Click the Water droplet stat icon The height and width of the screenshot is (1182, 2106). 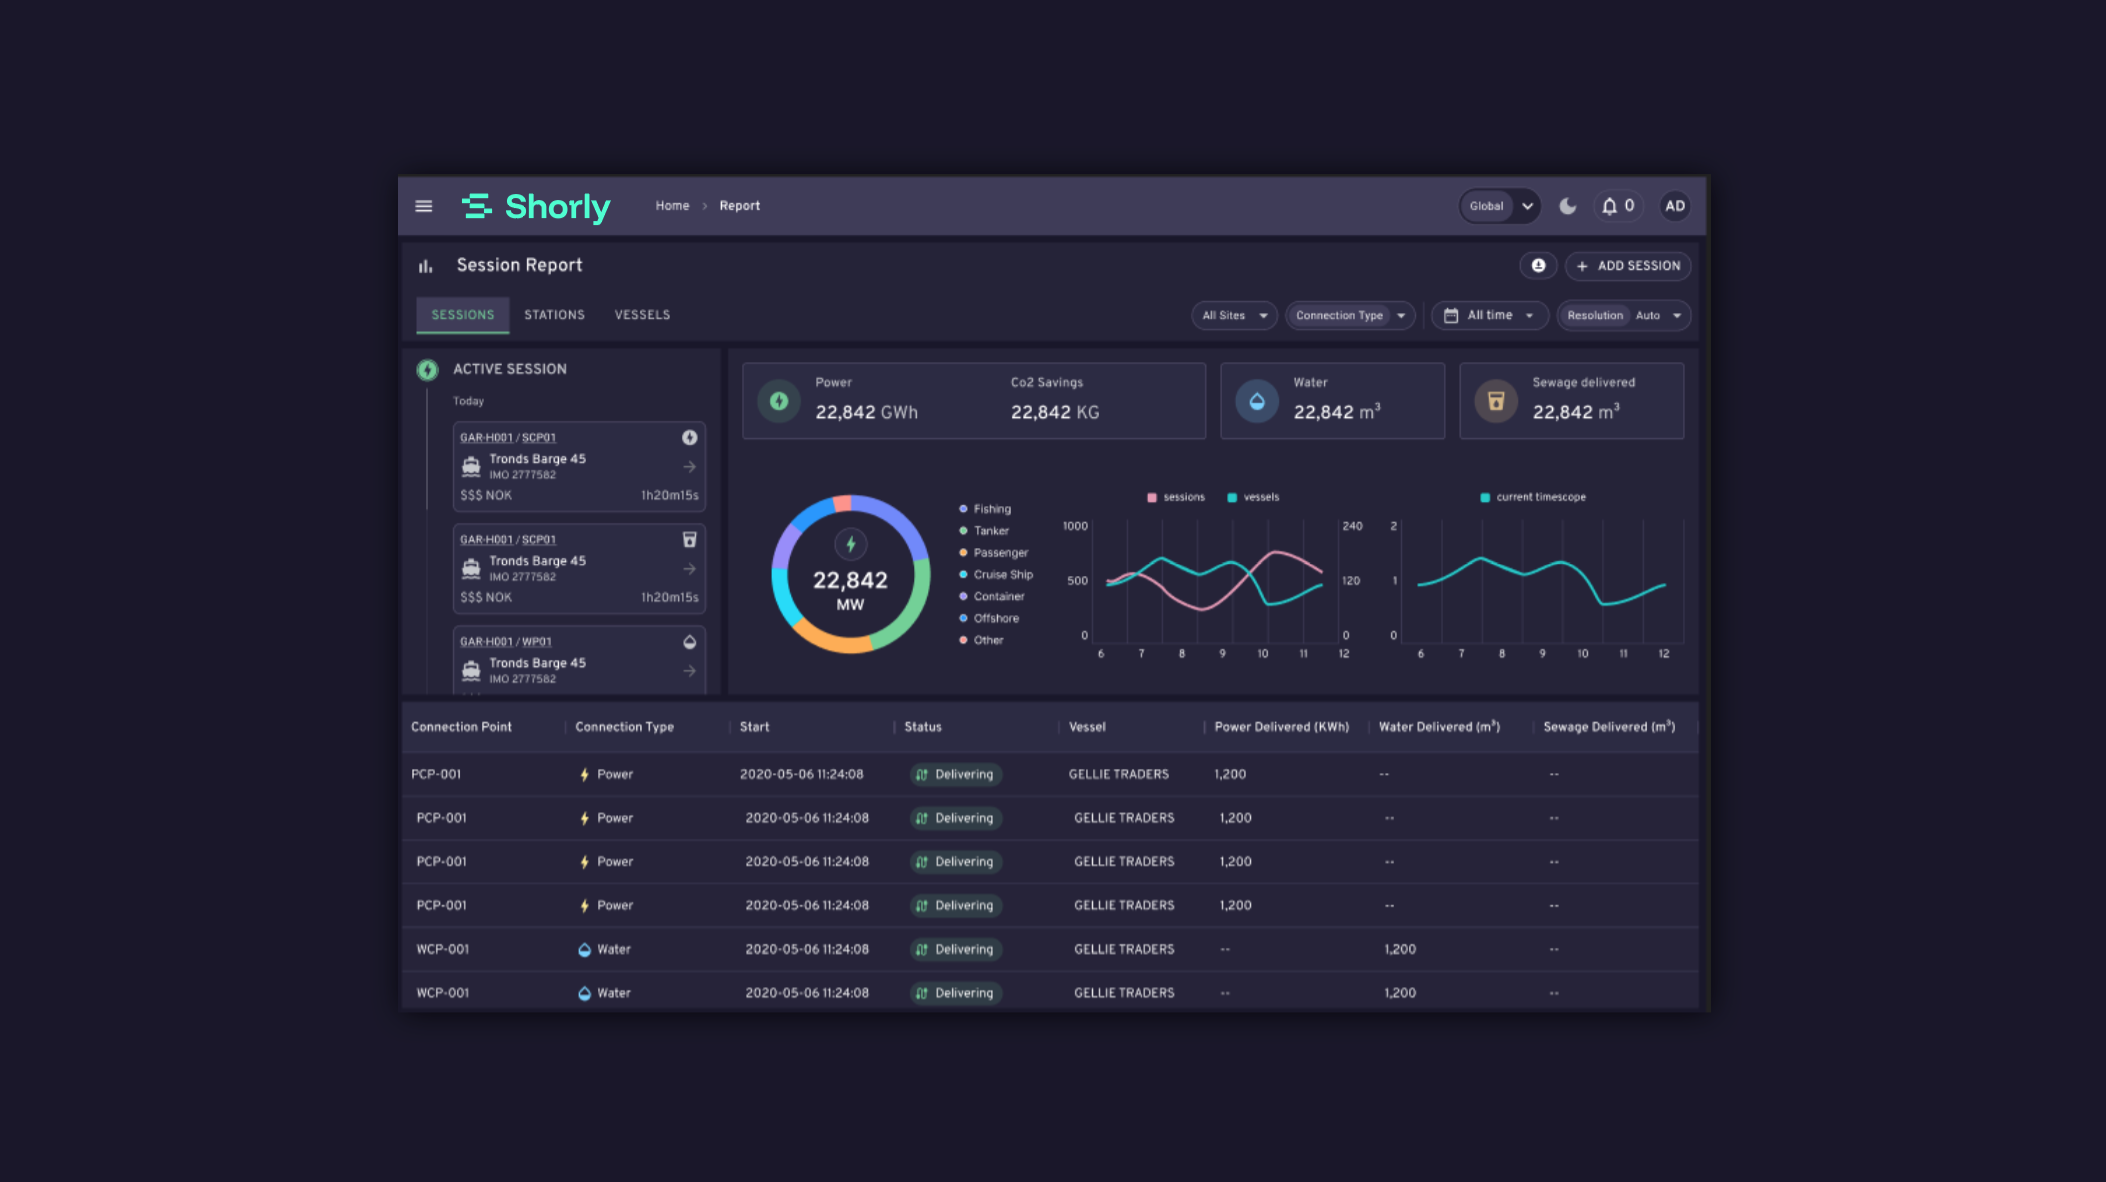click(x=1257, y=401)
